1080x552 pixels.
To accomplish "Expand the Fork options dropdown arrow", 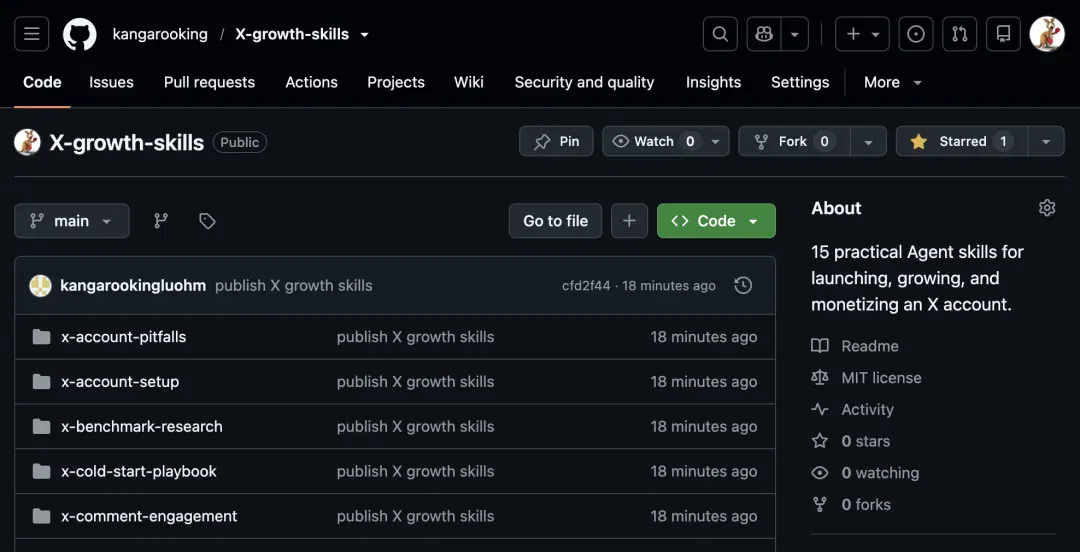I will (x=868, y=141).
